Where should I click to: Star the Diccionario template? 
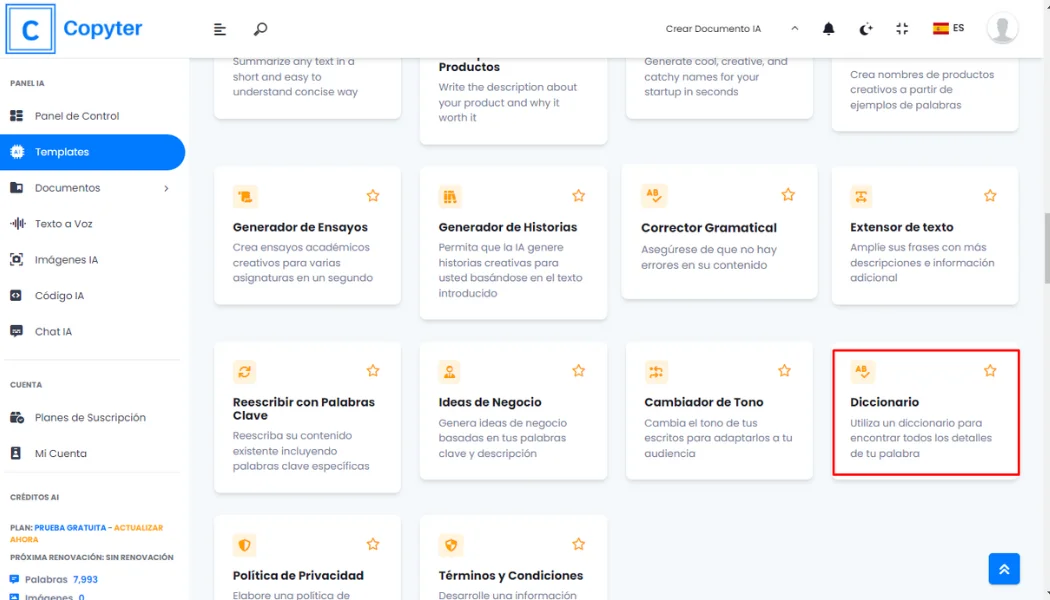click(x=990, y=371)
